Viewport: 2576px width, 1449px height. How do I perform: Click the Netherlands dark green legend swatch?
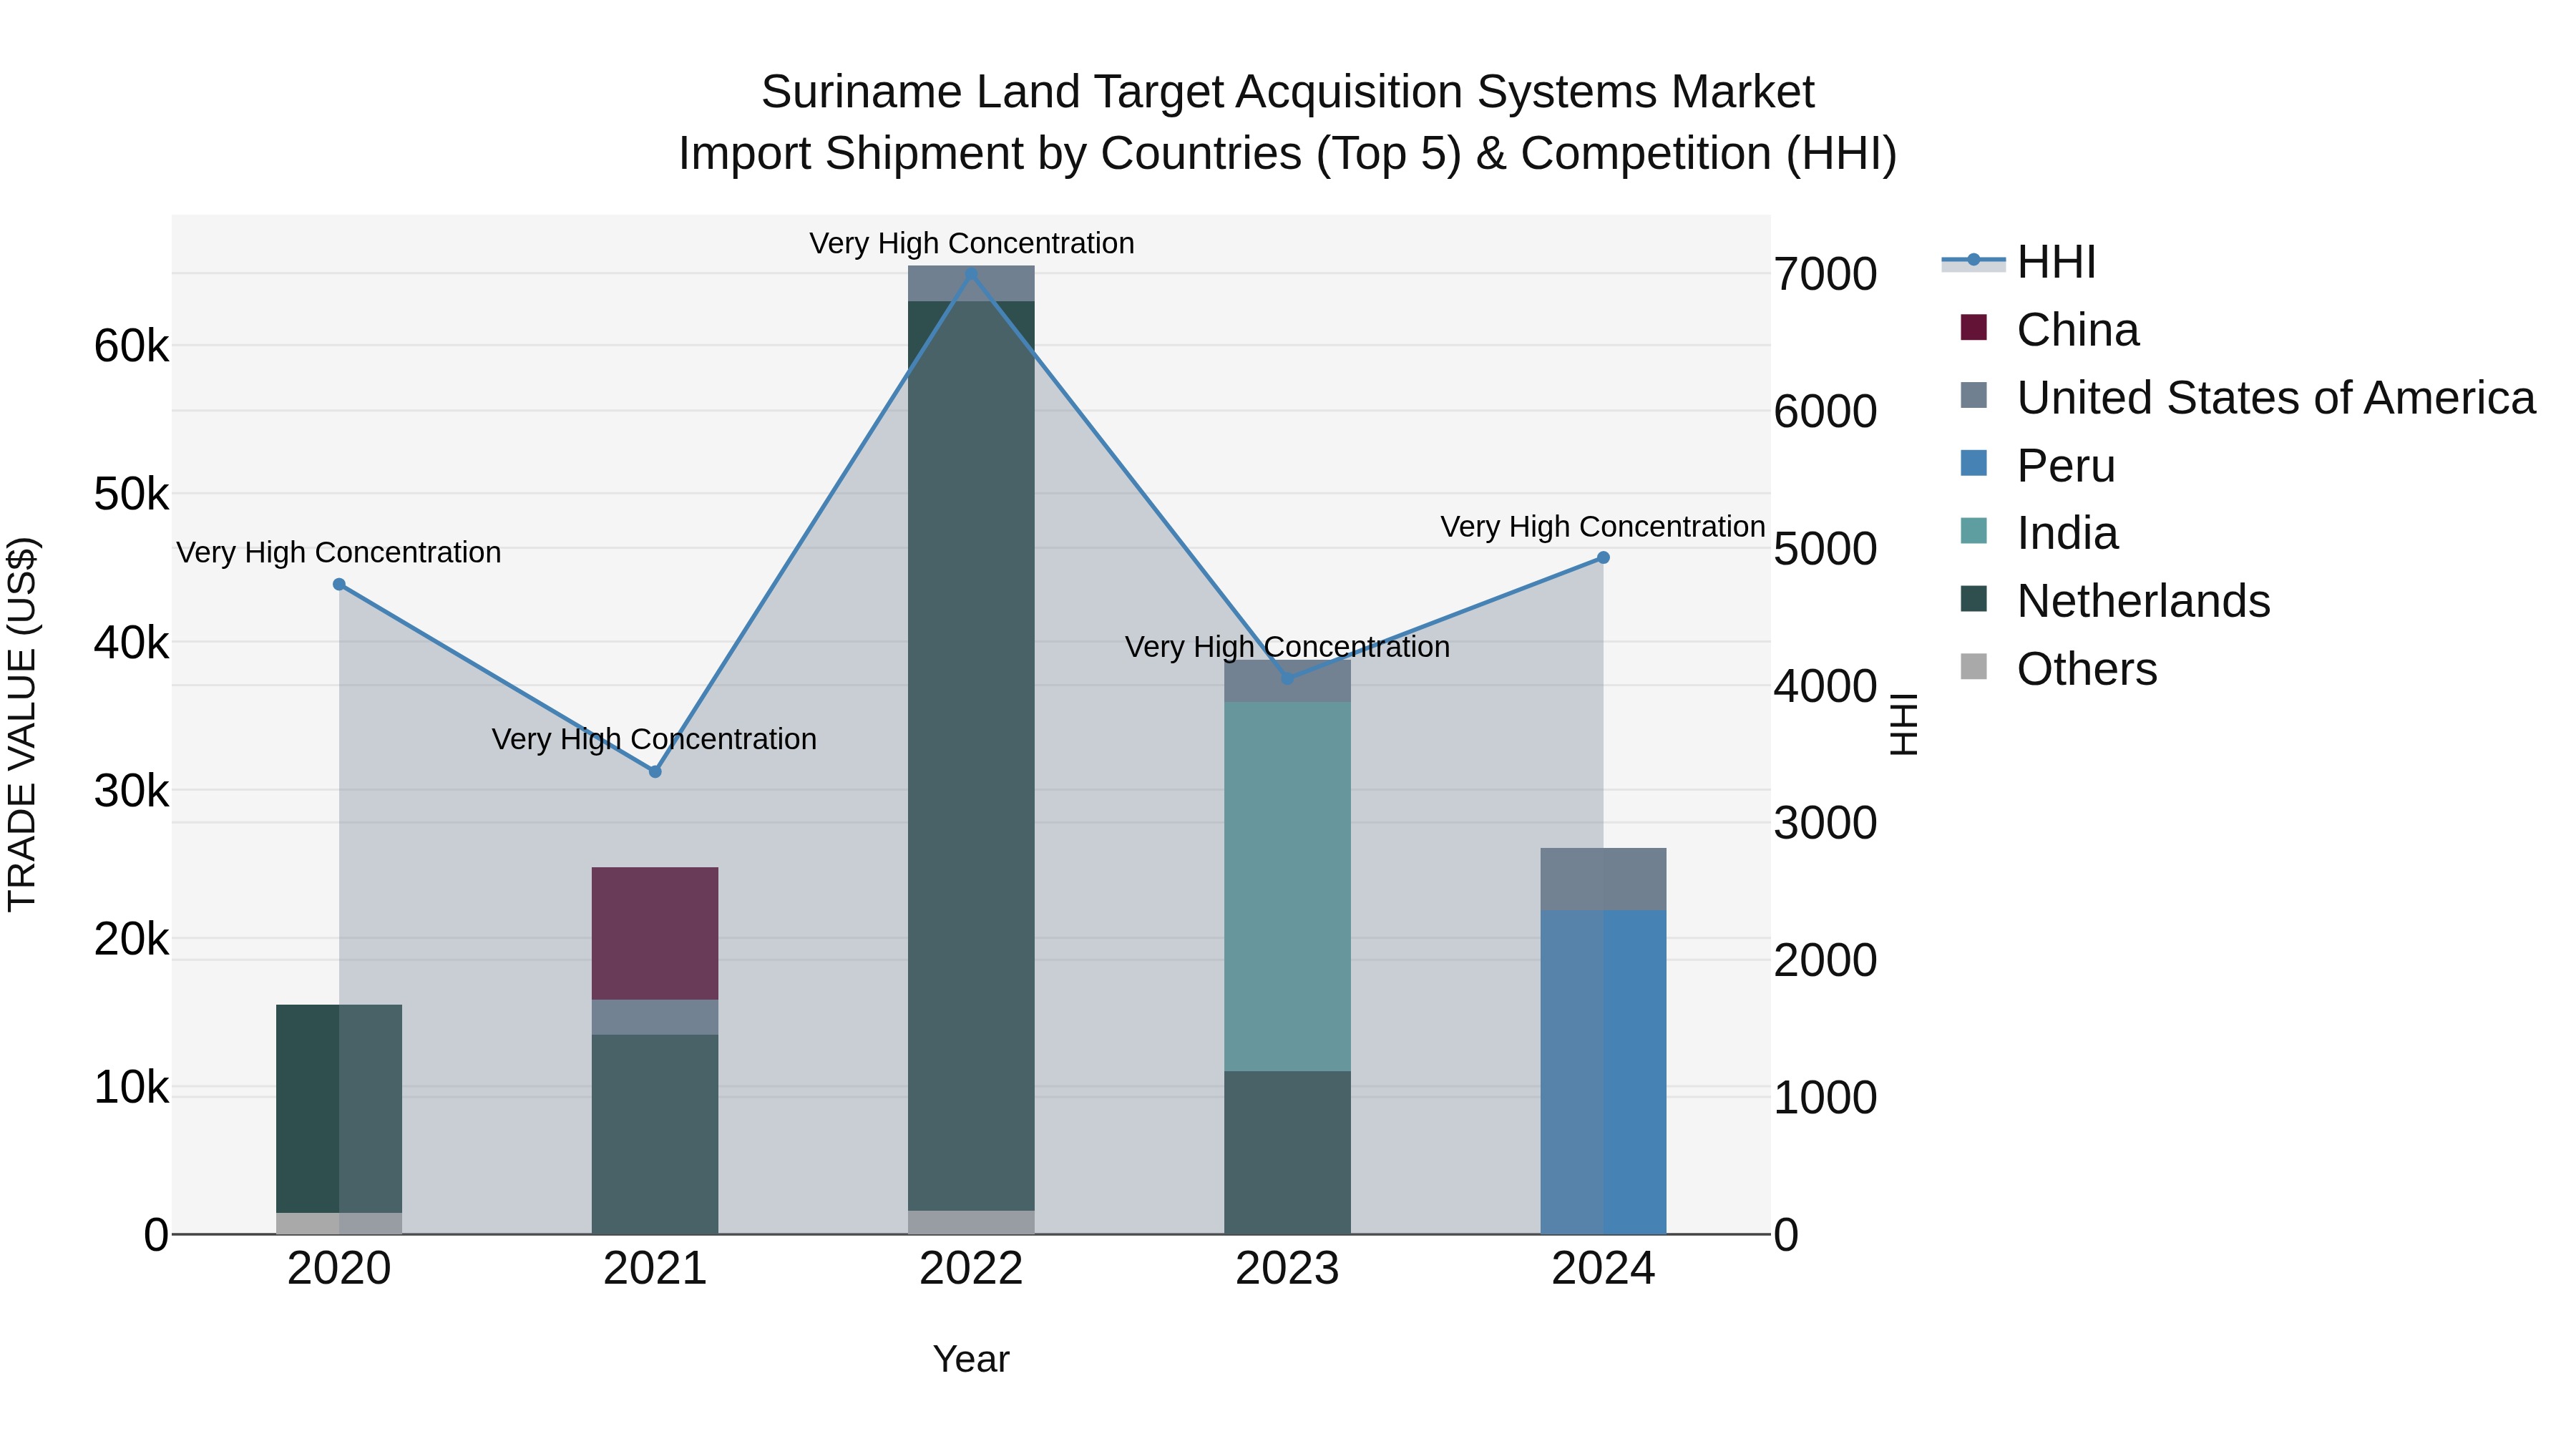[x=1974, y=598]
